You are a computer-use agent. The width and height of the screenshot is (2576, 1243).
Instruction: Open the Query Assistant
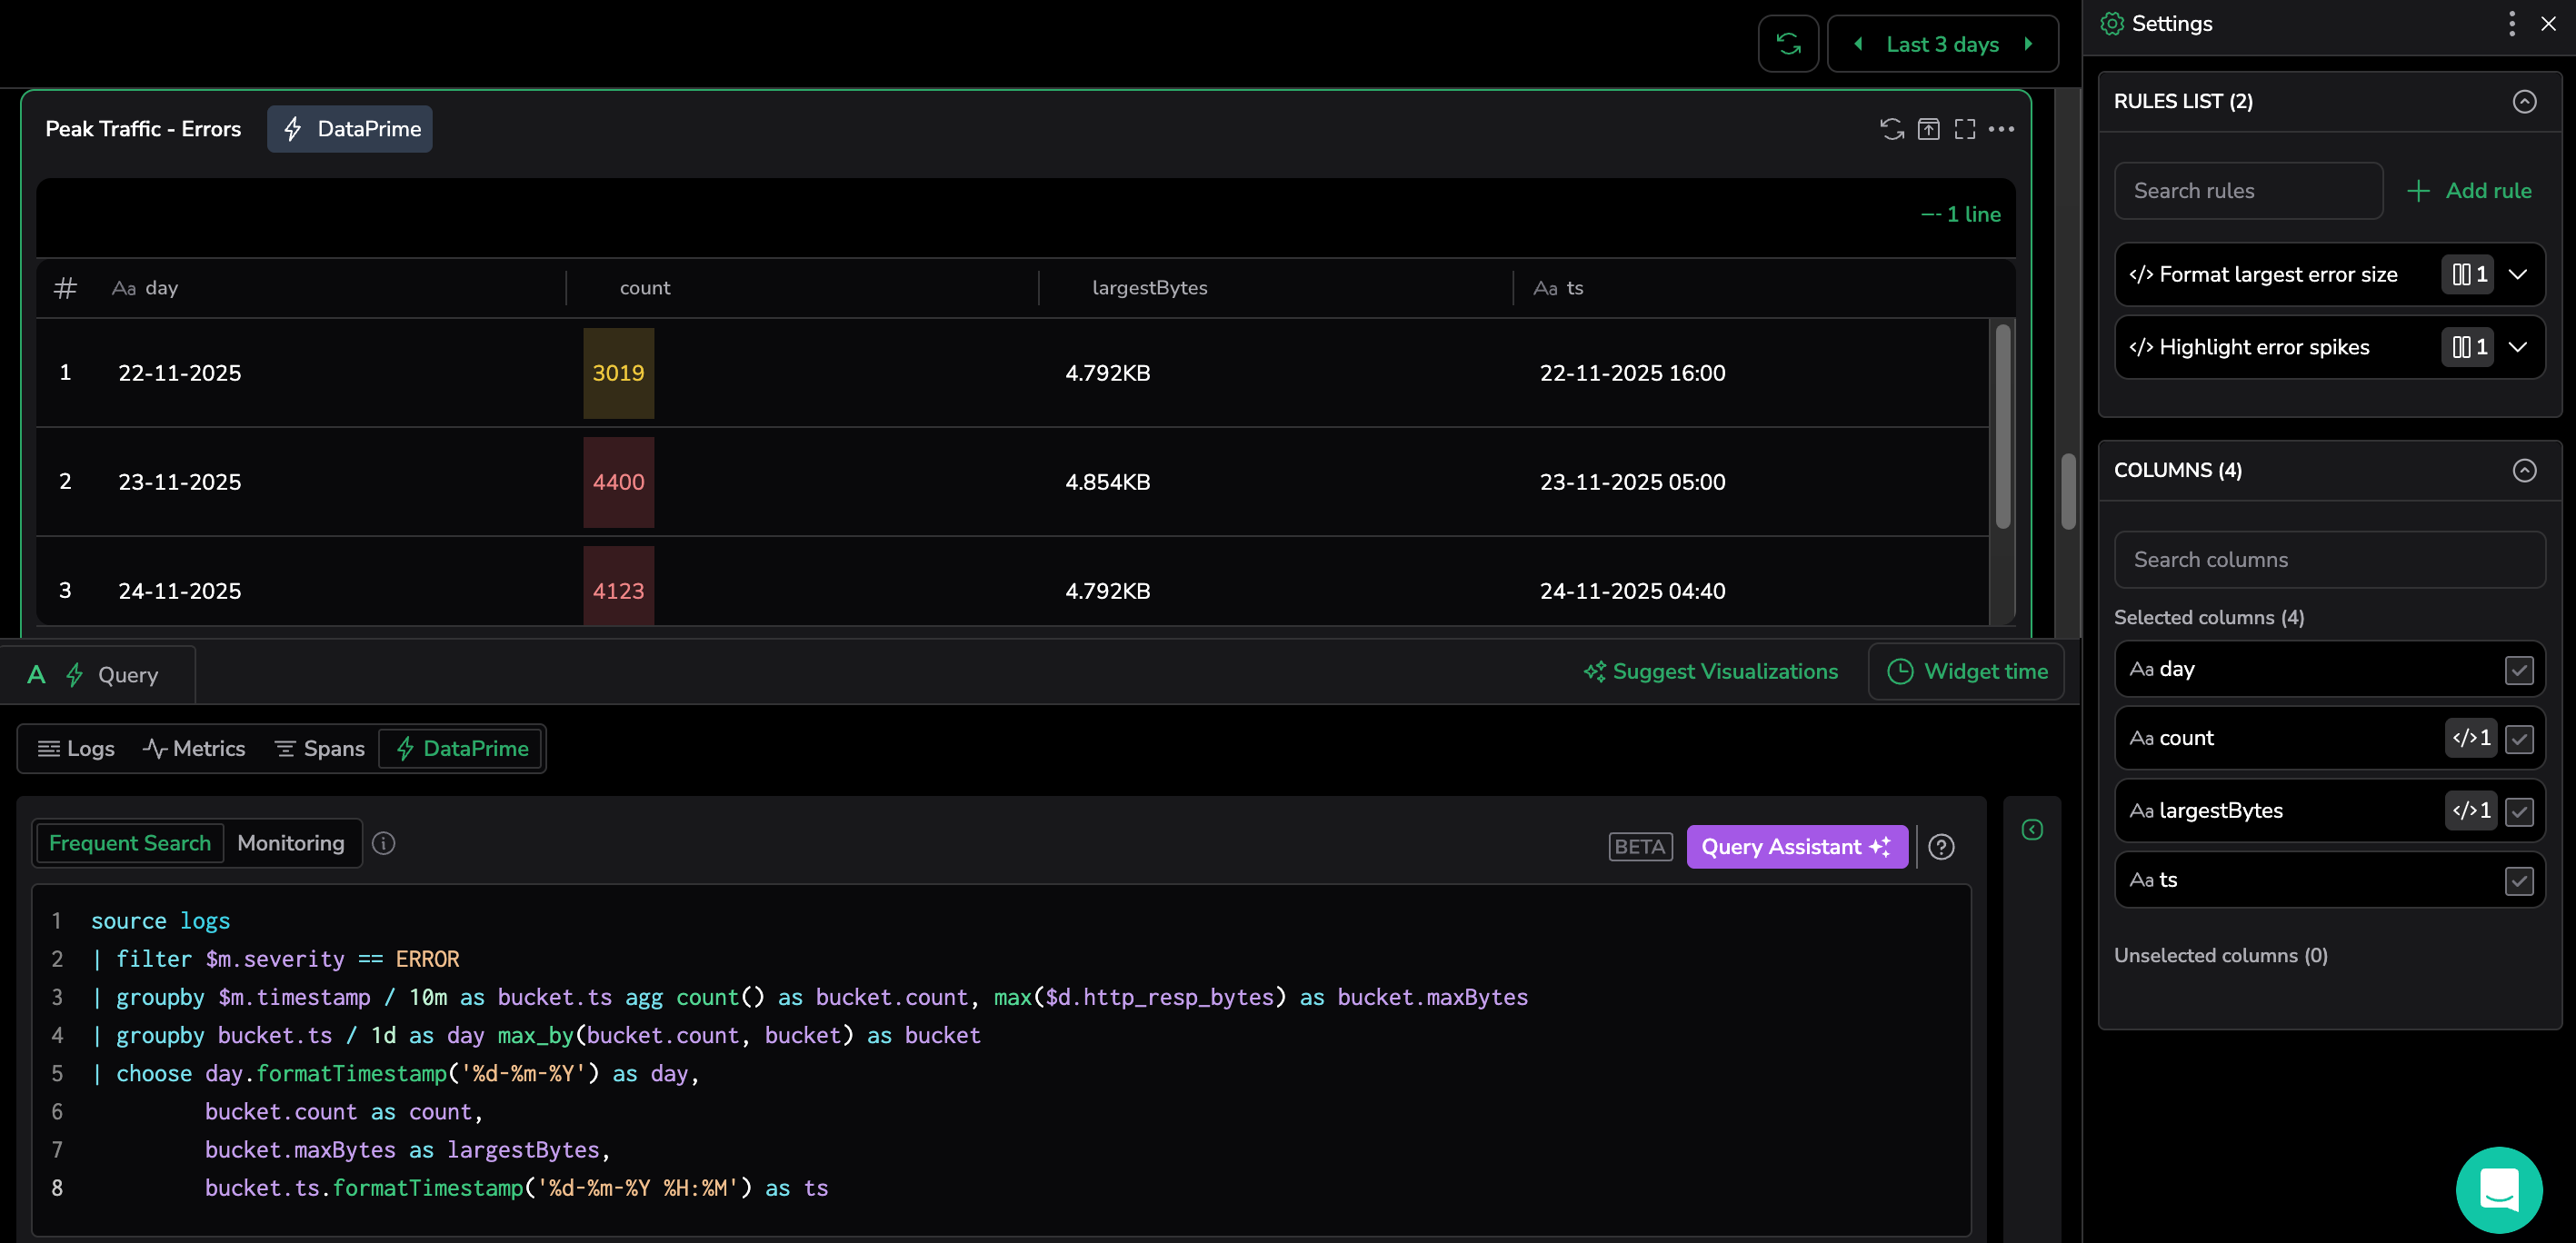pos(1796,847)
